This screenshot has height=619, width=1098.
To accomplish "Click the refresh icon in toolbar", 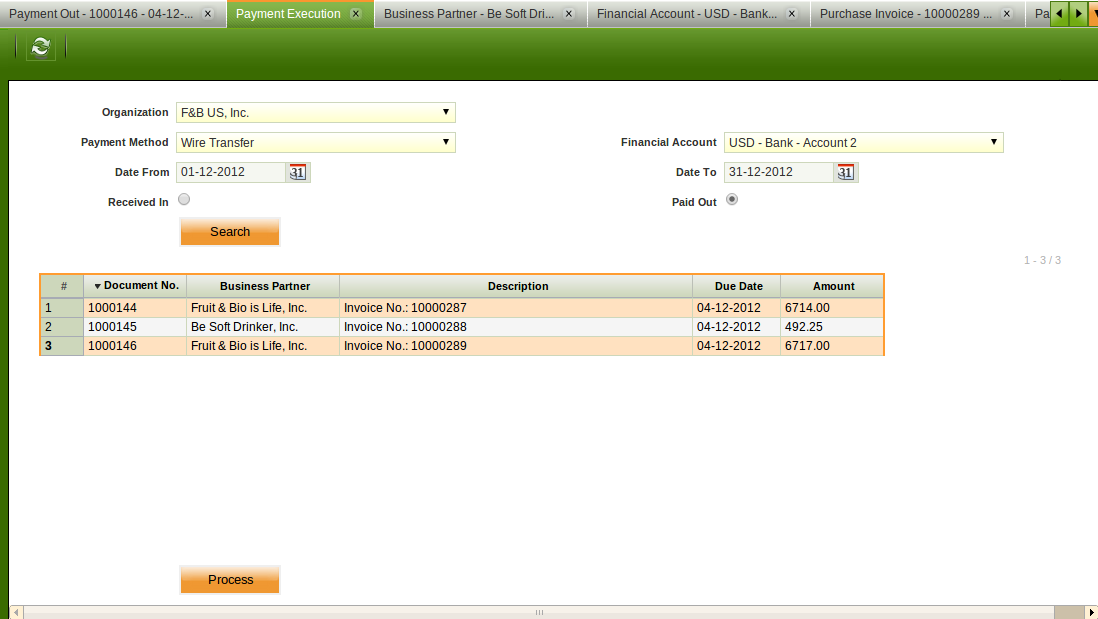I will [41, 47].
